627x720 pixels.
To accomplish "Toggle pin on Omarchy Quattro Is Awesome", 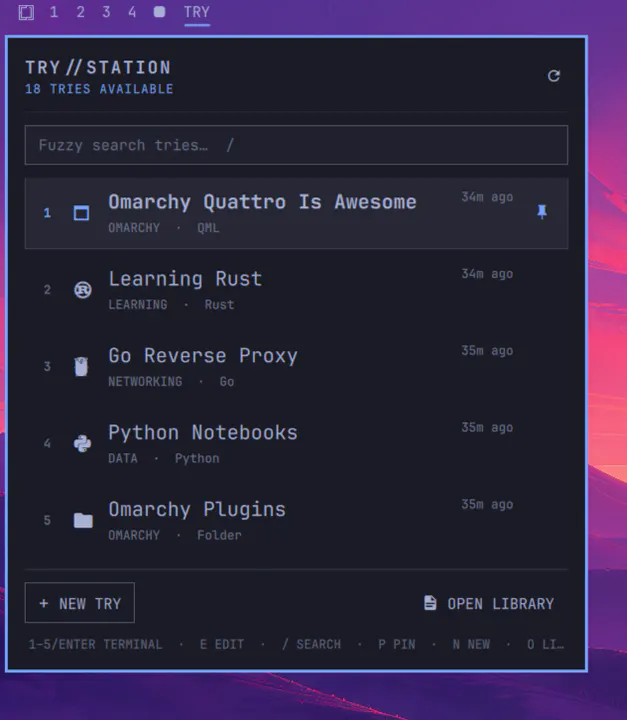I will pos(542,212).
